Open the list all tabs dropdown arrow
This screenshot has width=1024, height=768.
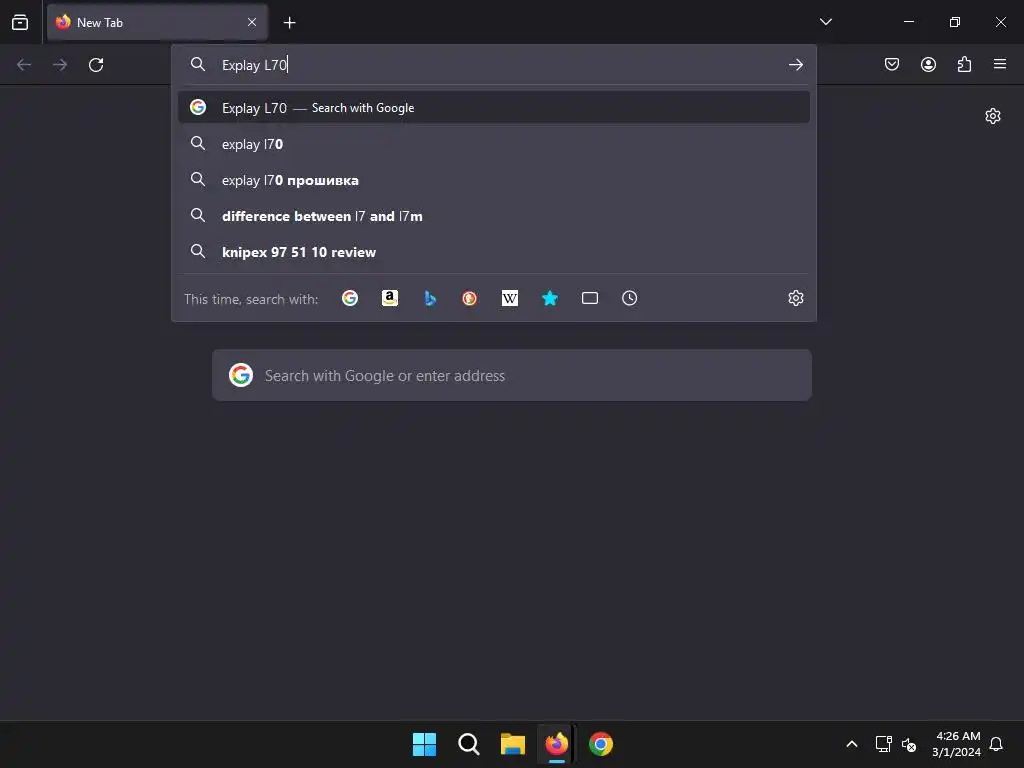(825, 22)
